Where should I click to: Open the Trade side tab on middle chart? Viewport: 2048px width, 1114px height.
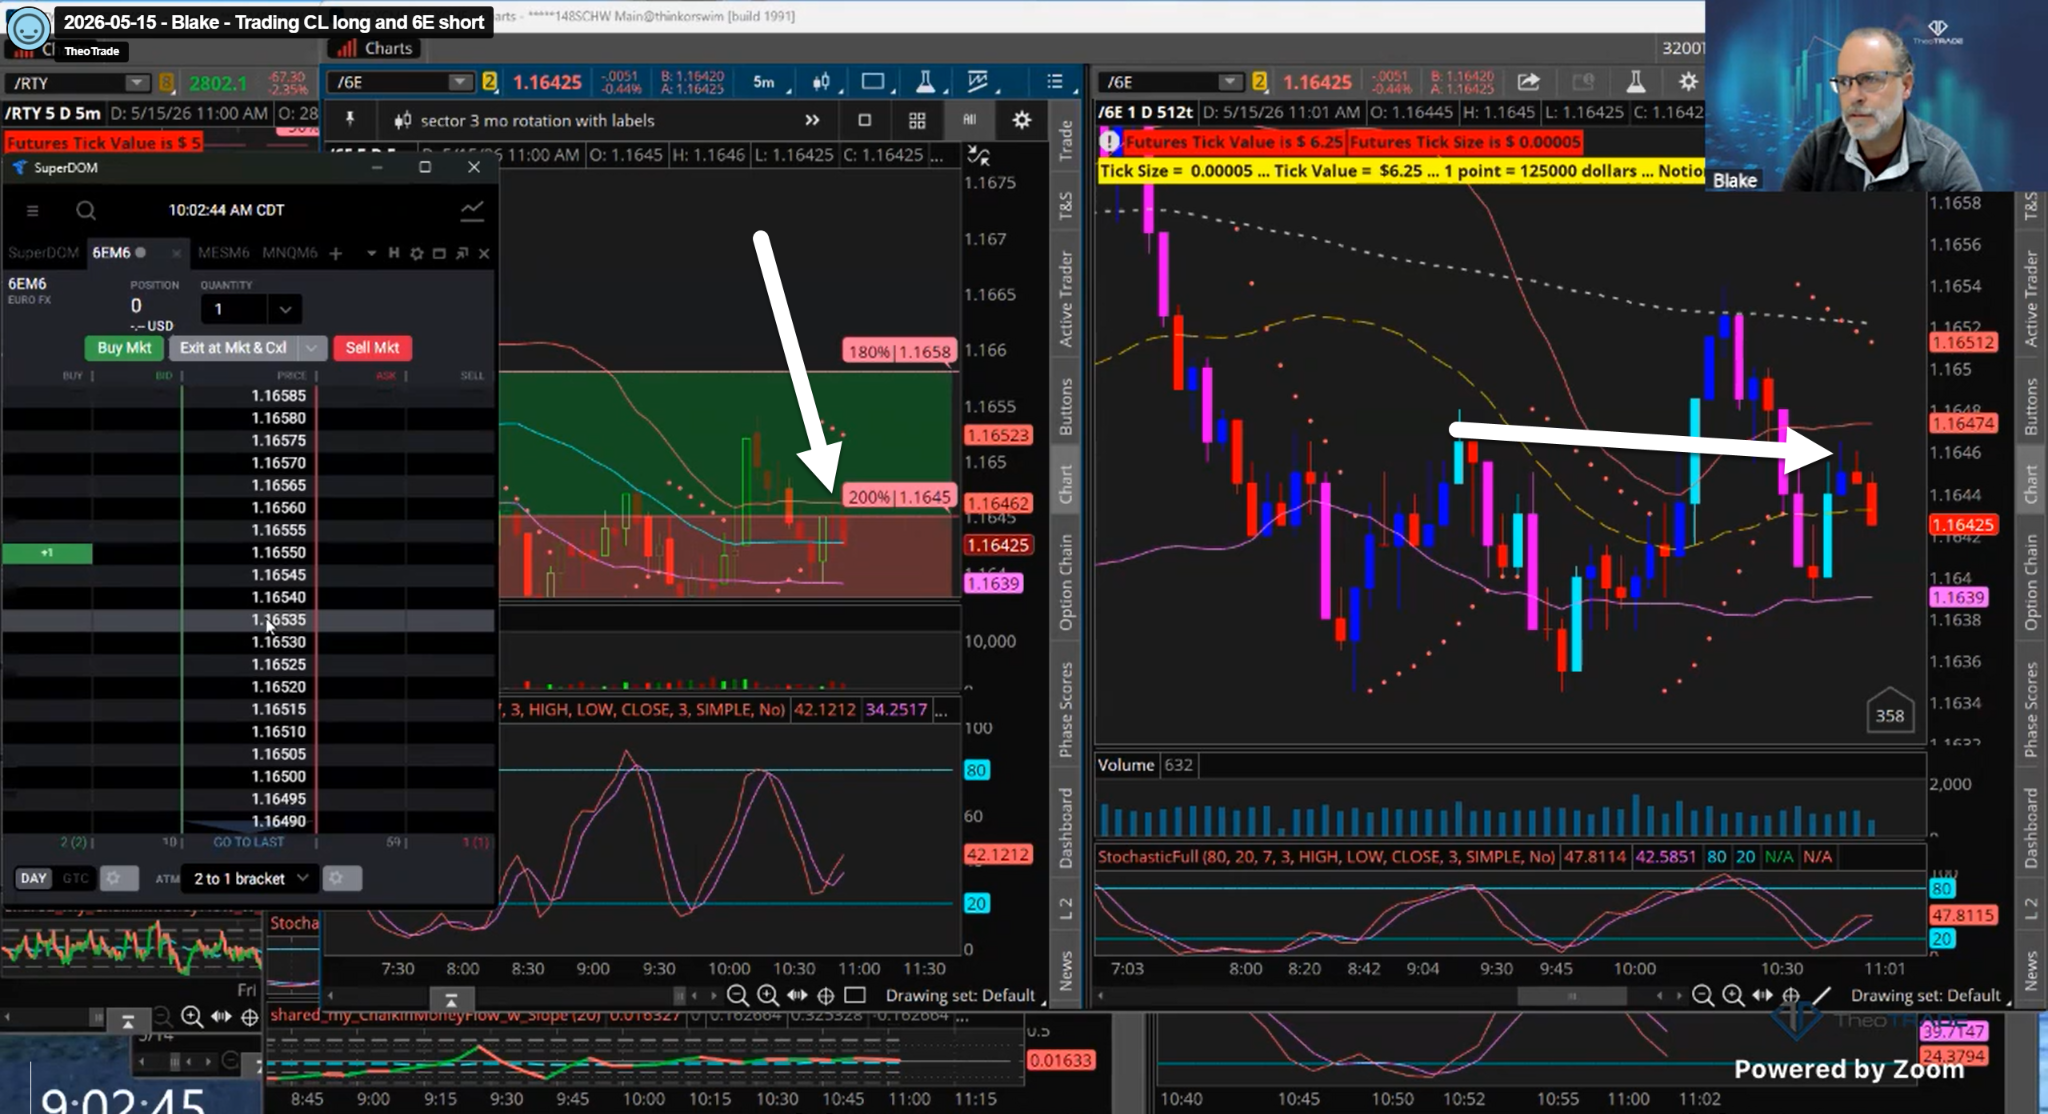(1066, 140)
